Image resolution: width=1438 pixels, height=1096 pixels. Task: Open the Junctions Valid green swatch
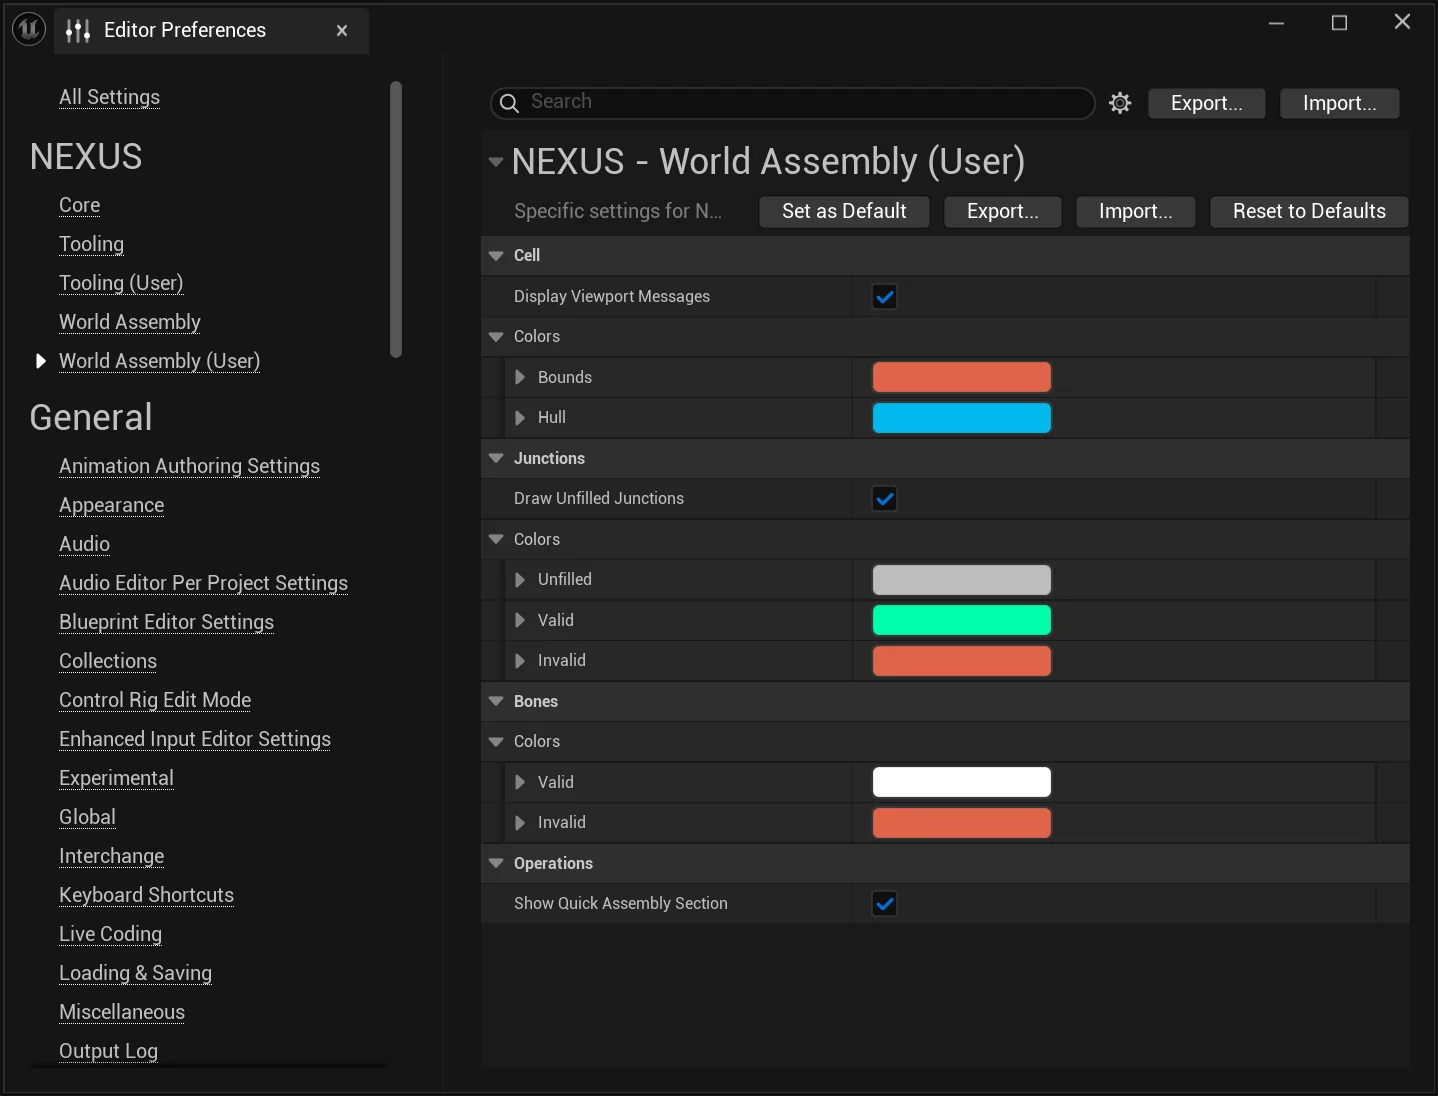[962, 620]
